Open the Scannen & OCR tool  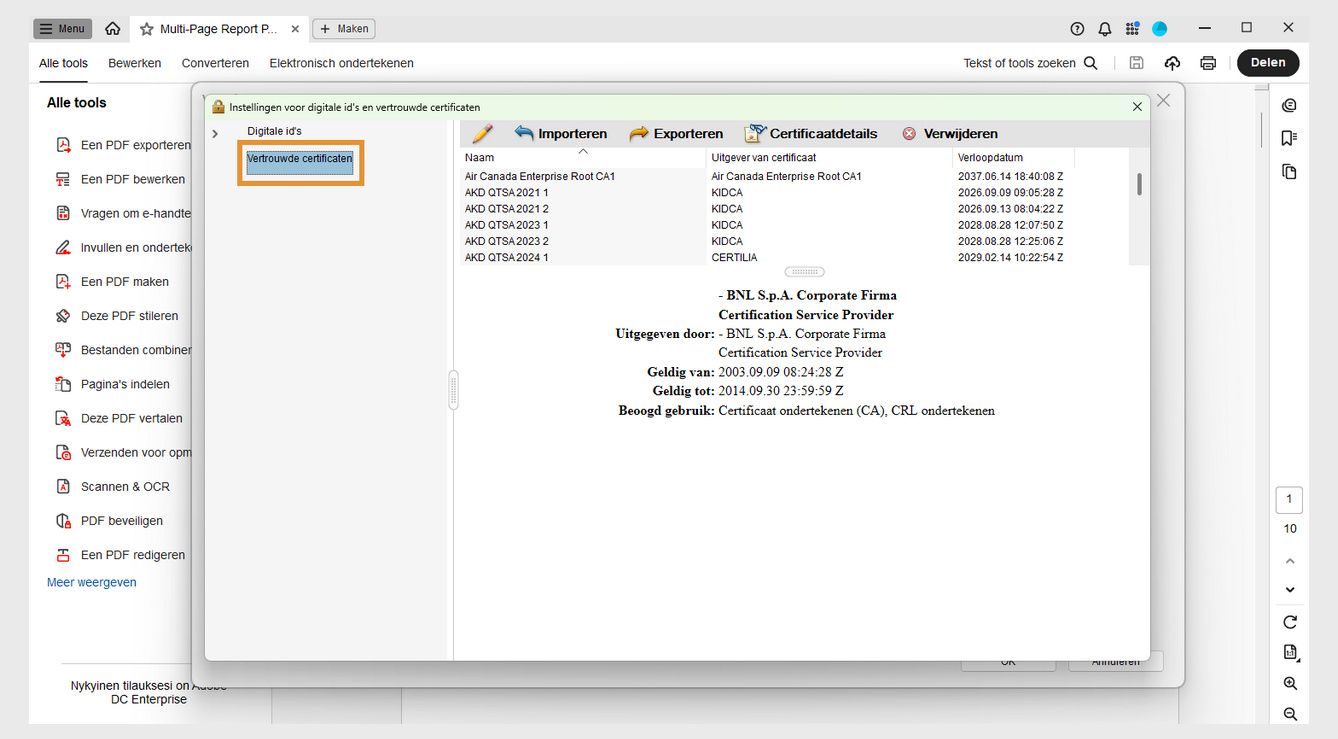112,487
